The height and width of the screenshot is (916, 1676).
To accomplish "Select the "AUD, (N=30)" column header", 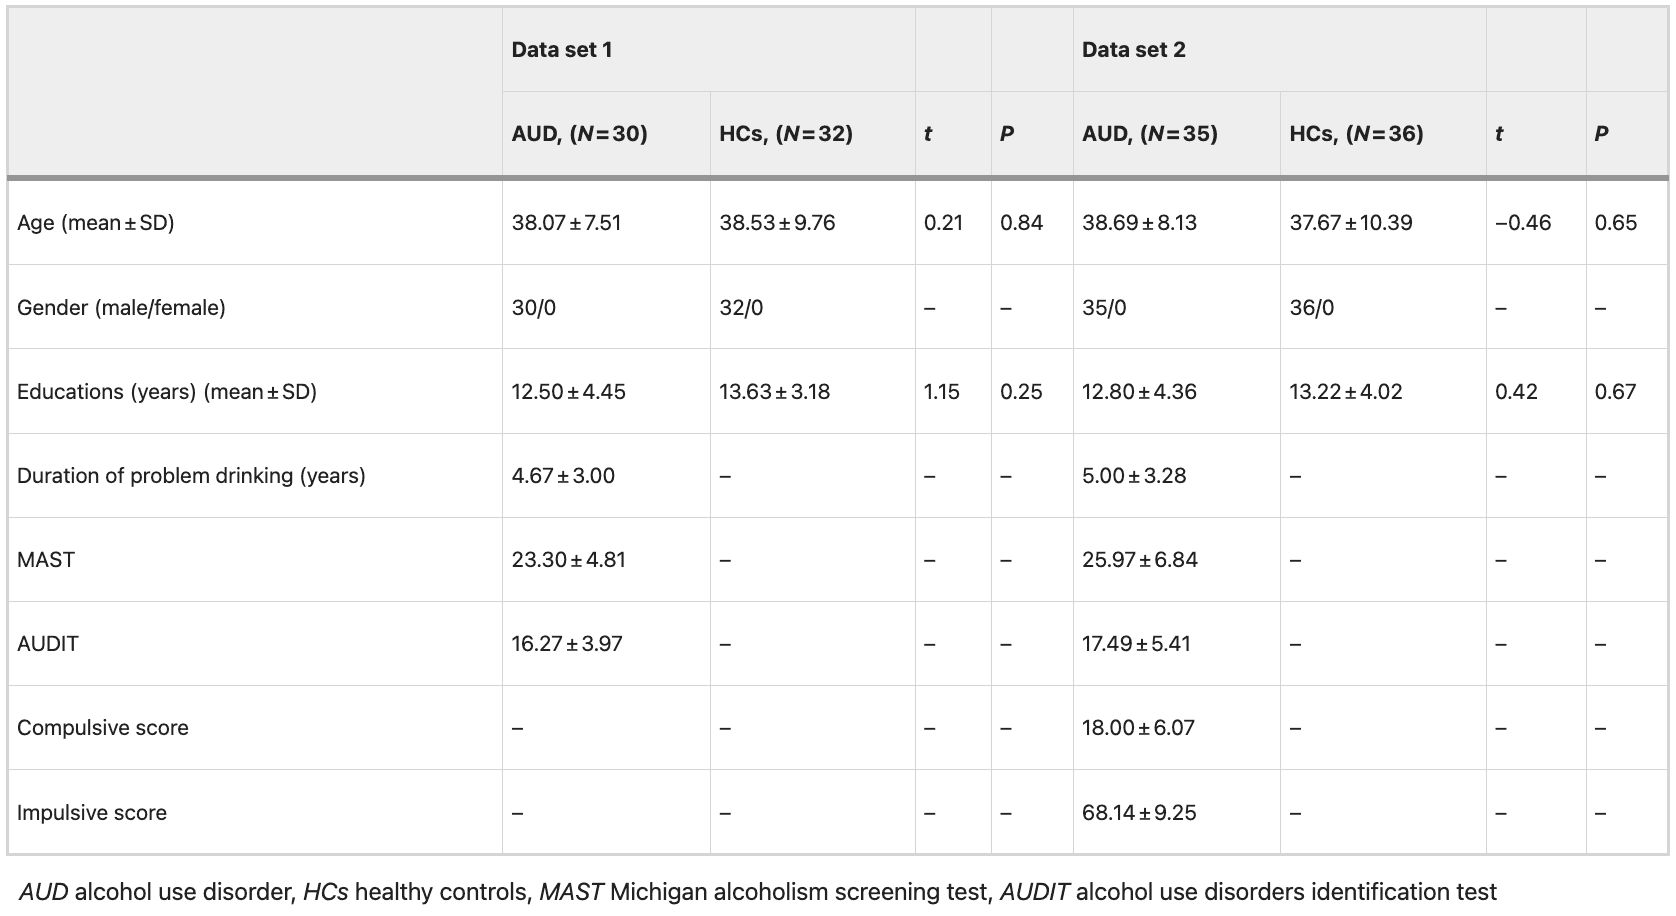I will pyautogui.click(x=579, y=134).
